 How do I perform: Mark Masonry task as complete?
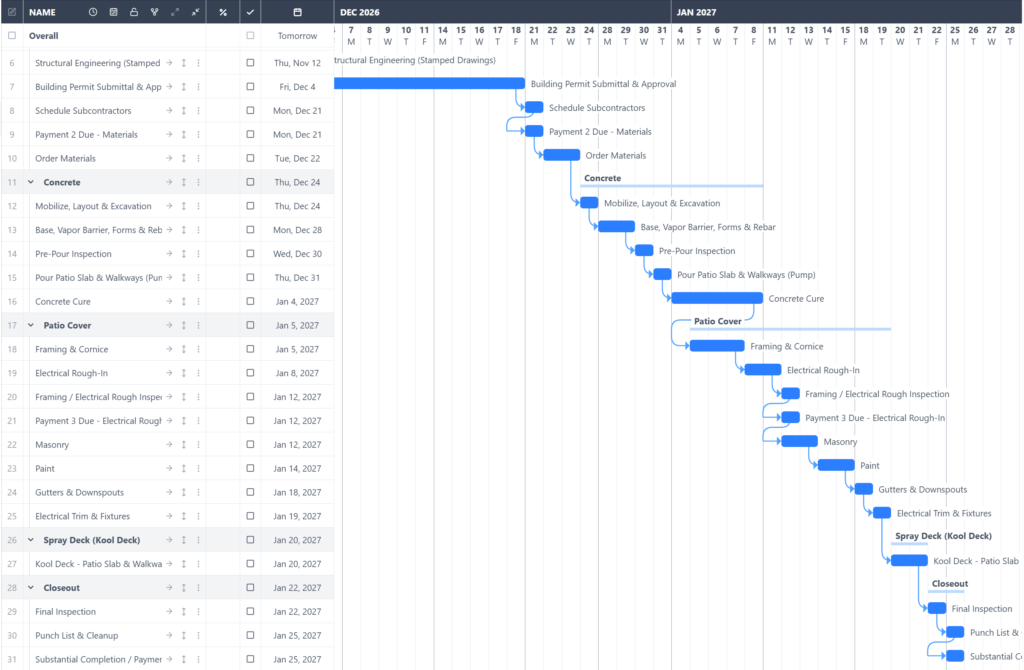point(250,444)
